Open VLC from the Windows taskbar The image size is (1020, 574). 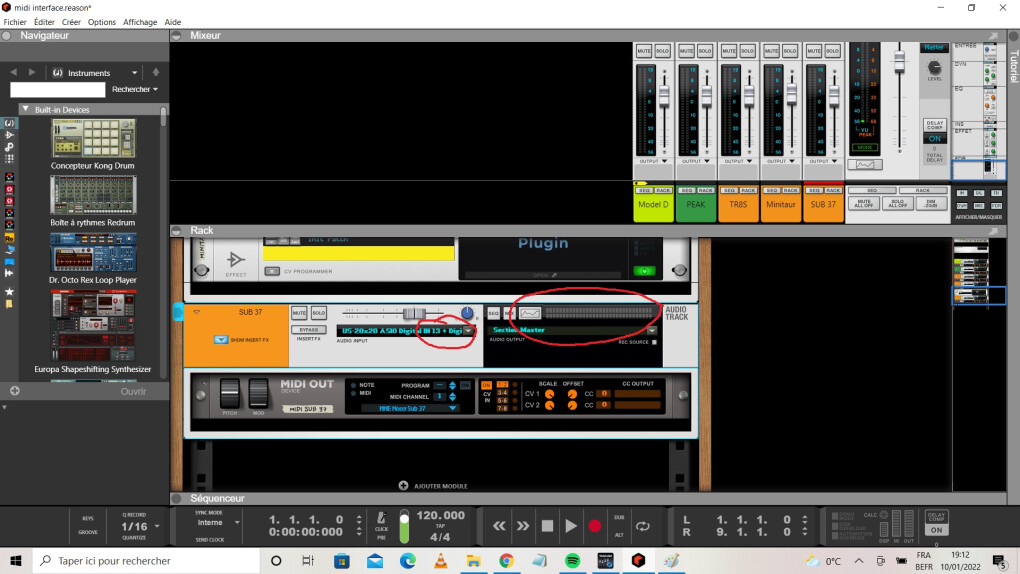(x=440, y=560)
